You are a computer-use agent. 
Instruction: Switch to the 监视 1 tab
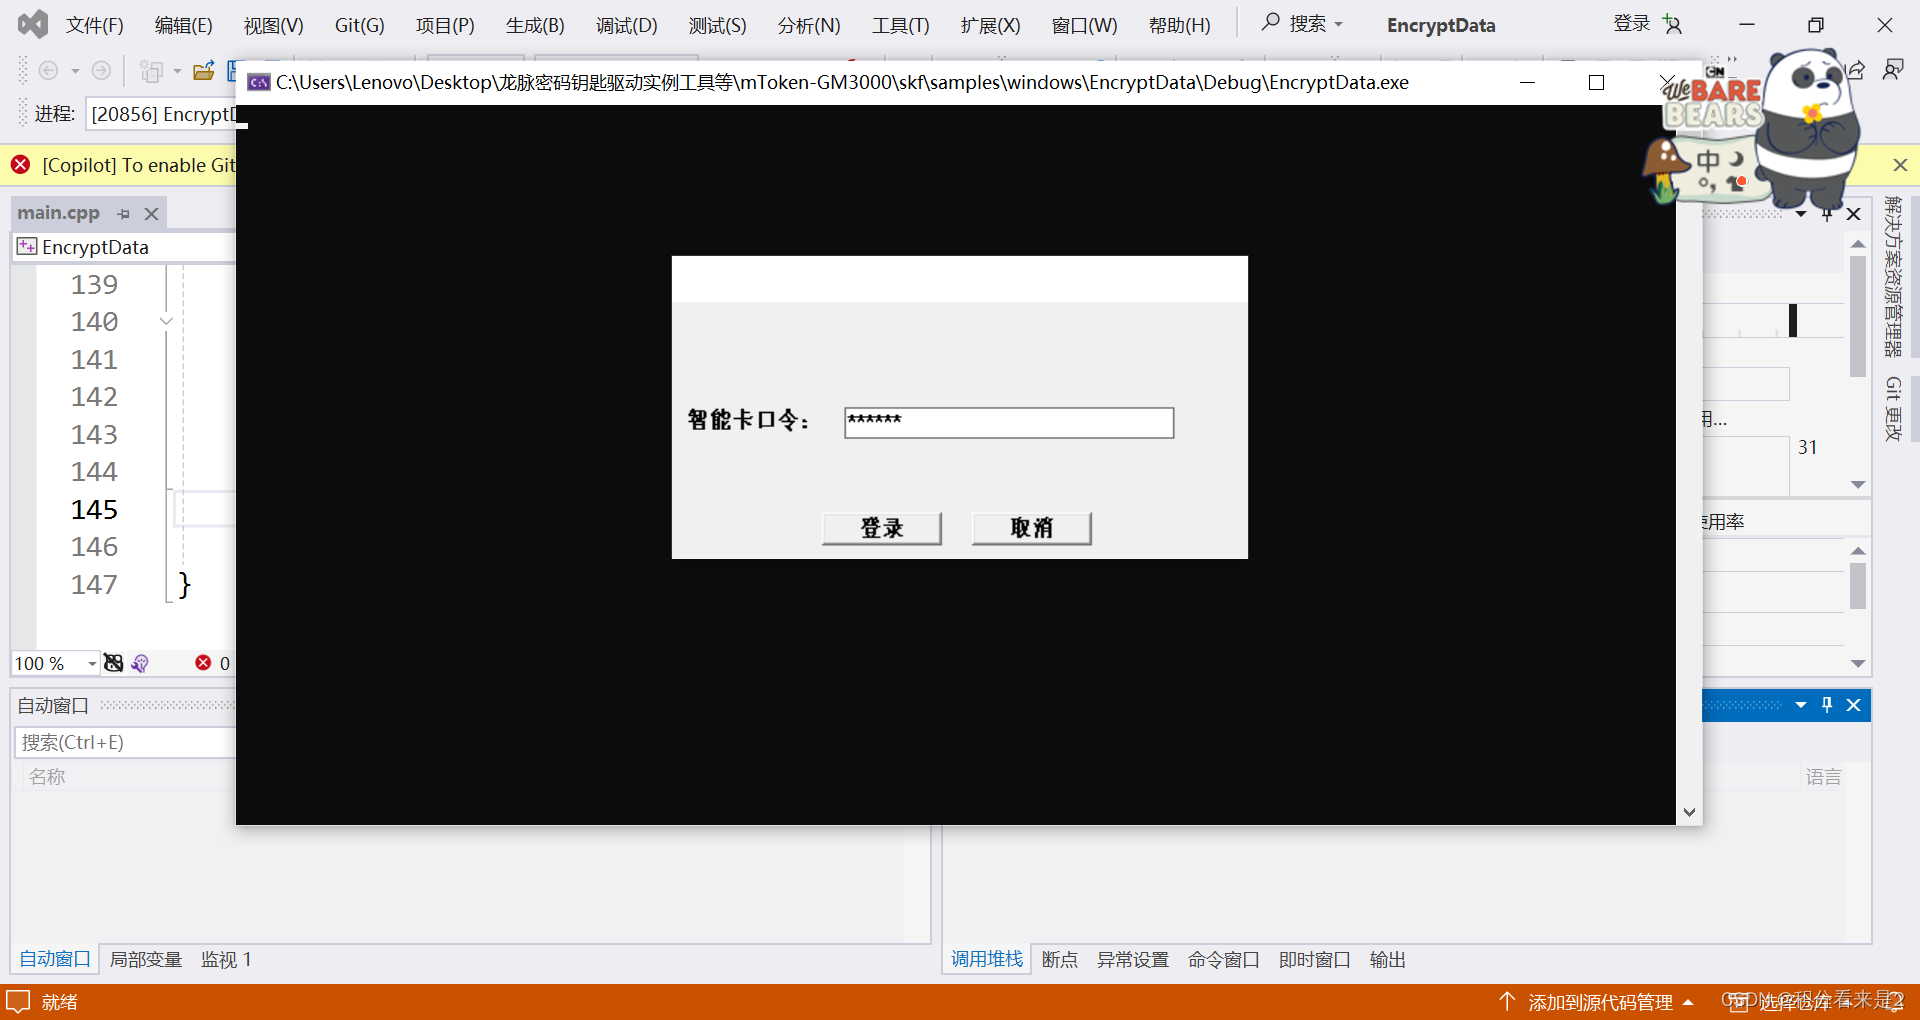227,959
